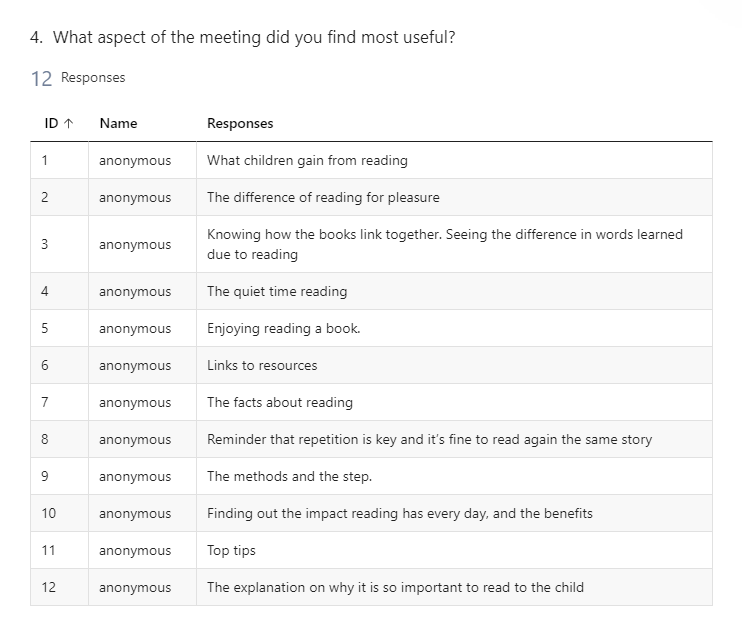Open response 'What children gain from reading'
742x643 pixels.
pyautogui.click(x=307, y=160)
